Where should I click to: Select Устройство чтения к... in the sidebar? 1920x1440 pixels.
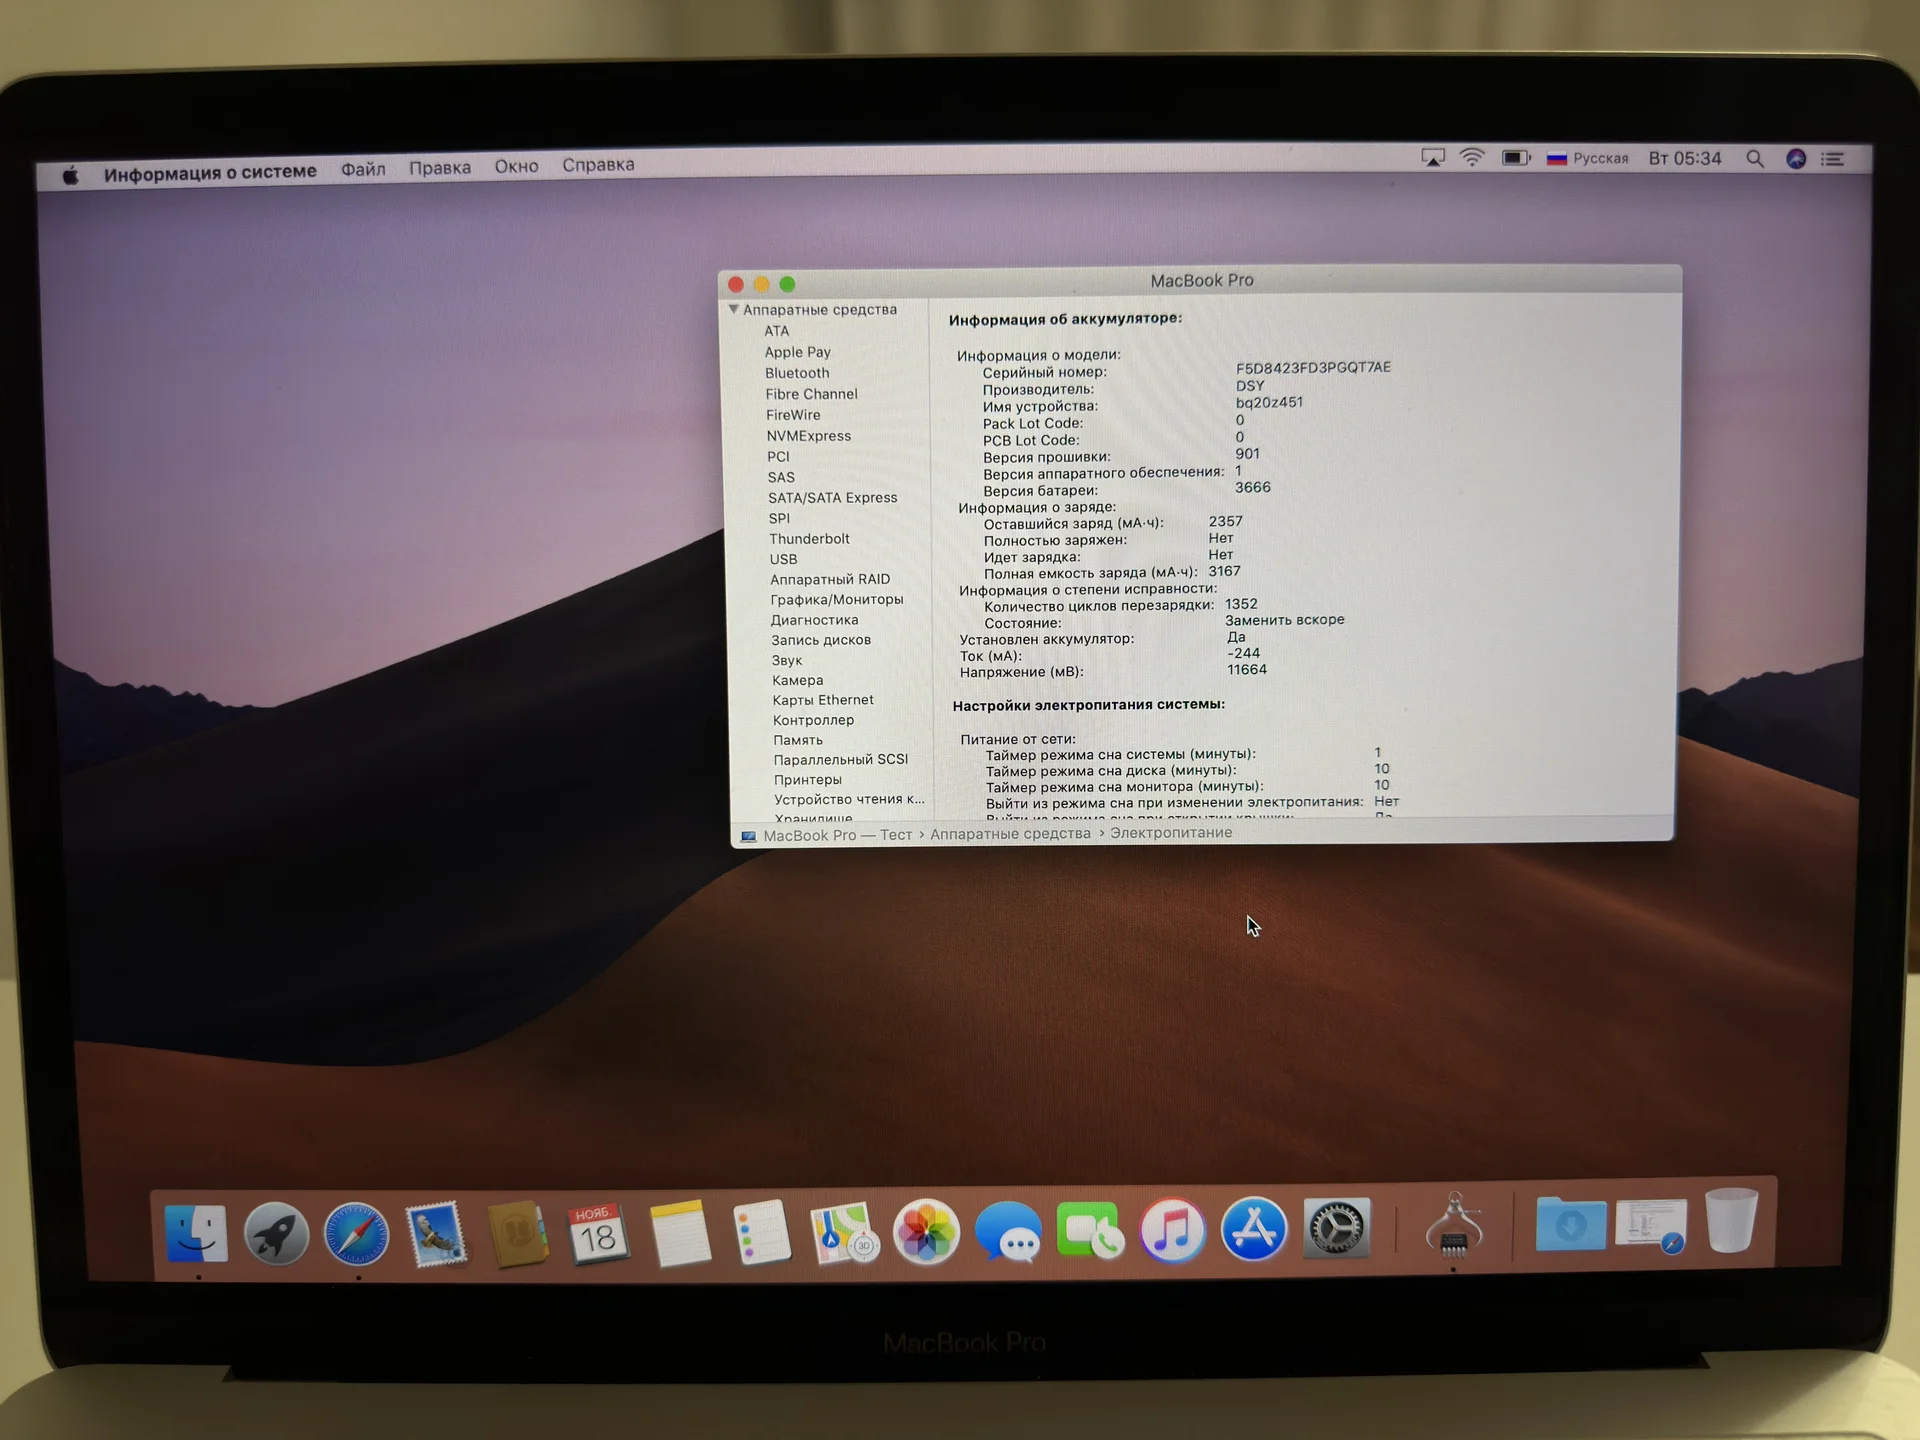click(849, 800)
